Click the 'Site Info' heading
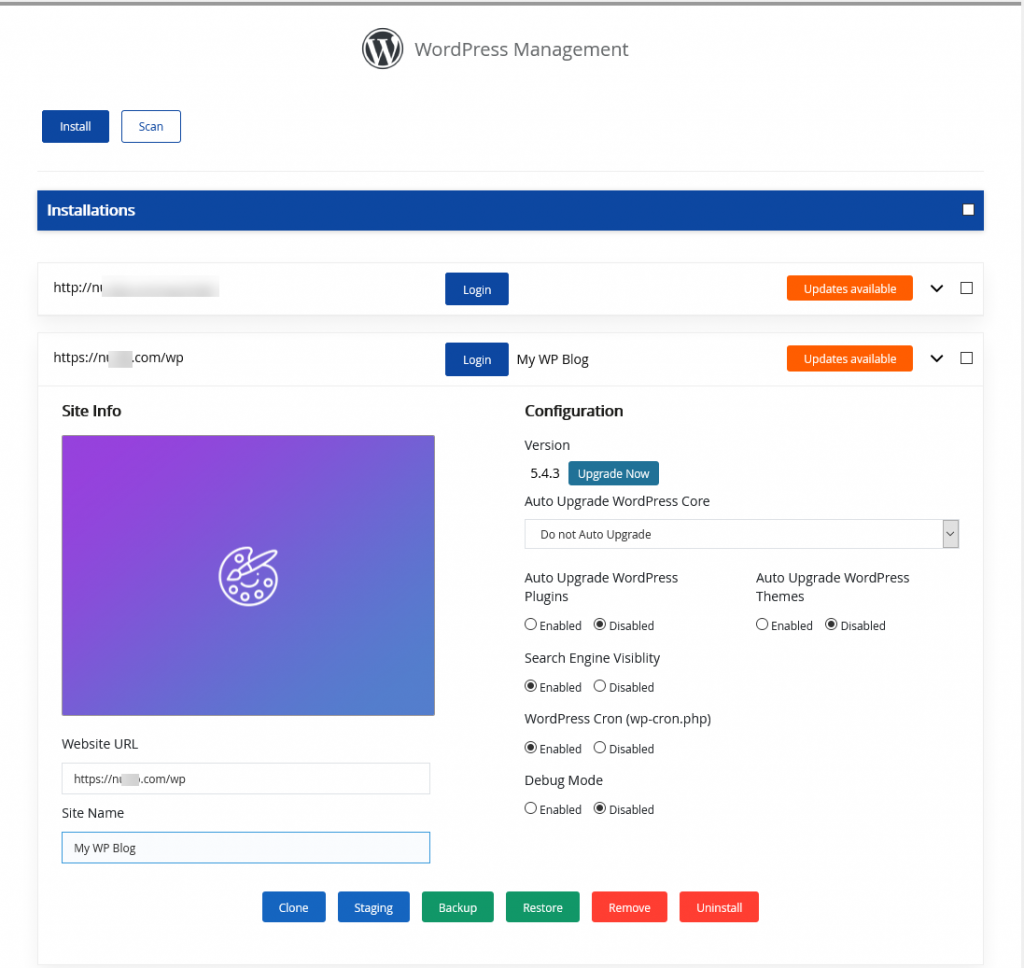This screenshot has height=968, width=1024. [x=91, y=411]
